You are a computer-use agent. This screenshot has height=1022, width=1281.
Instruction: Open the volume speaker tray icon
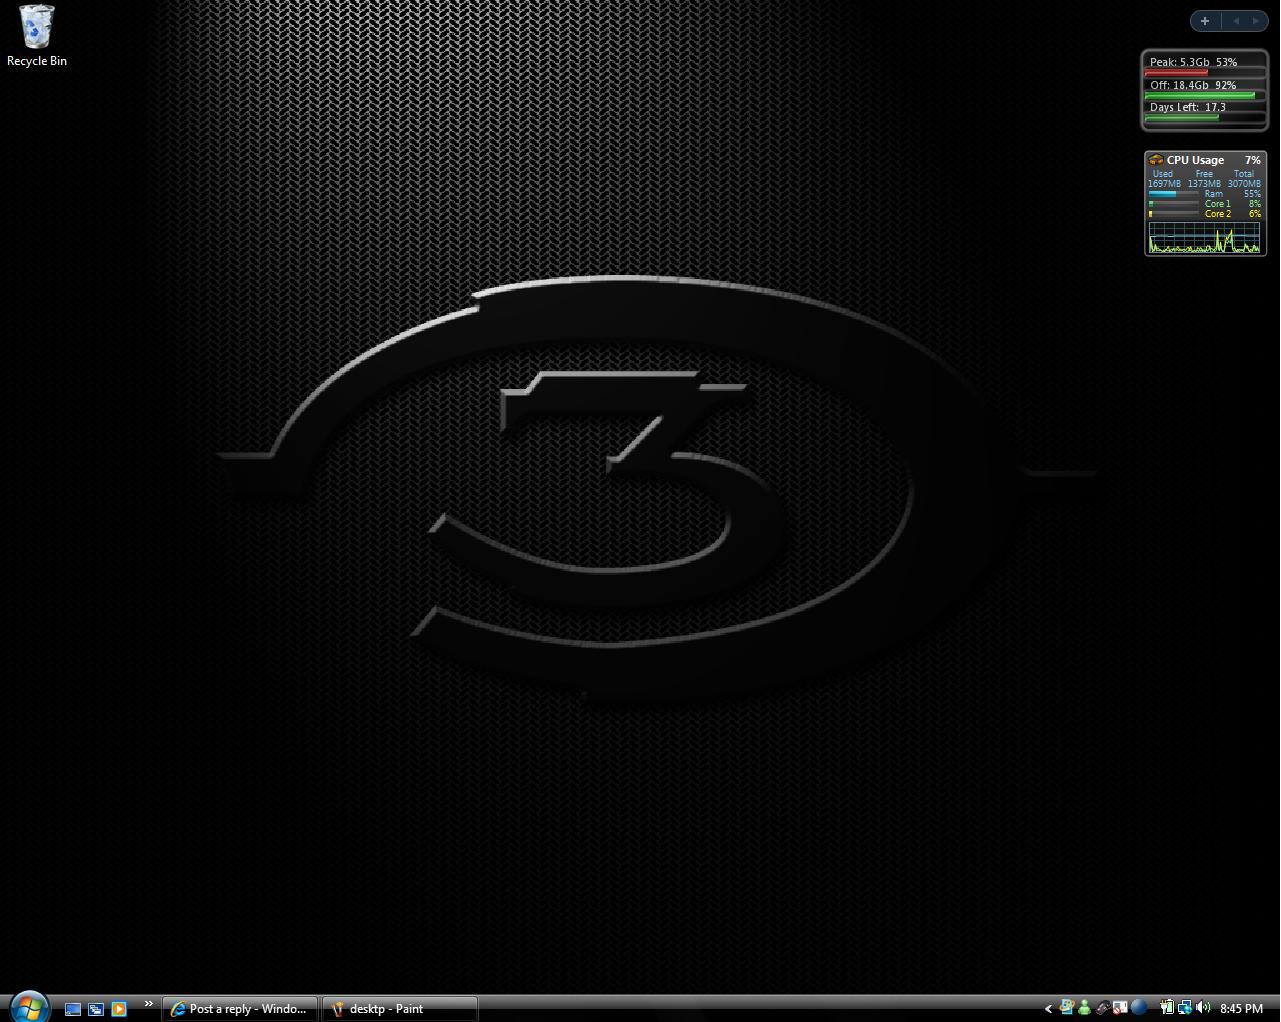click(x=1203, y=1008)
